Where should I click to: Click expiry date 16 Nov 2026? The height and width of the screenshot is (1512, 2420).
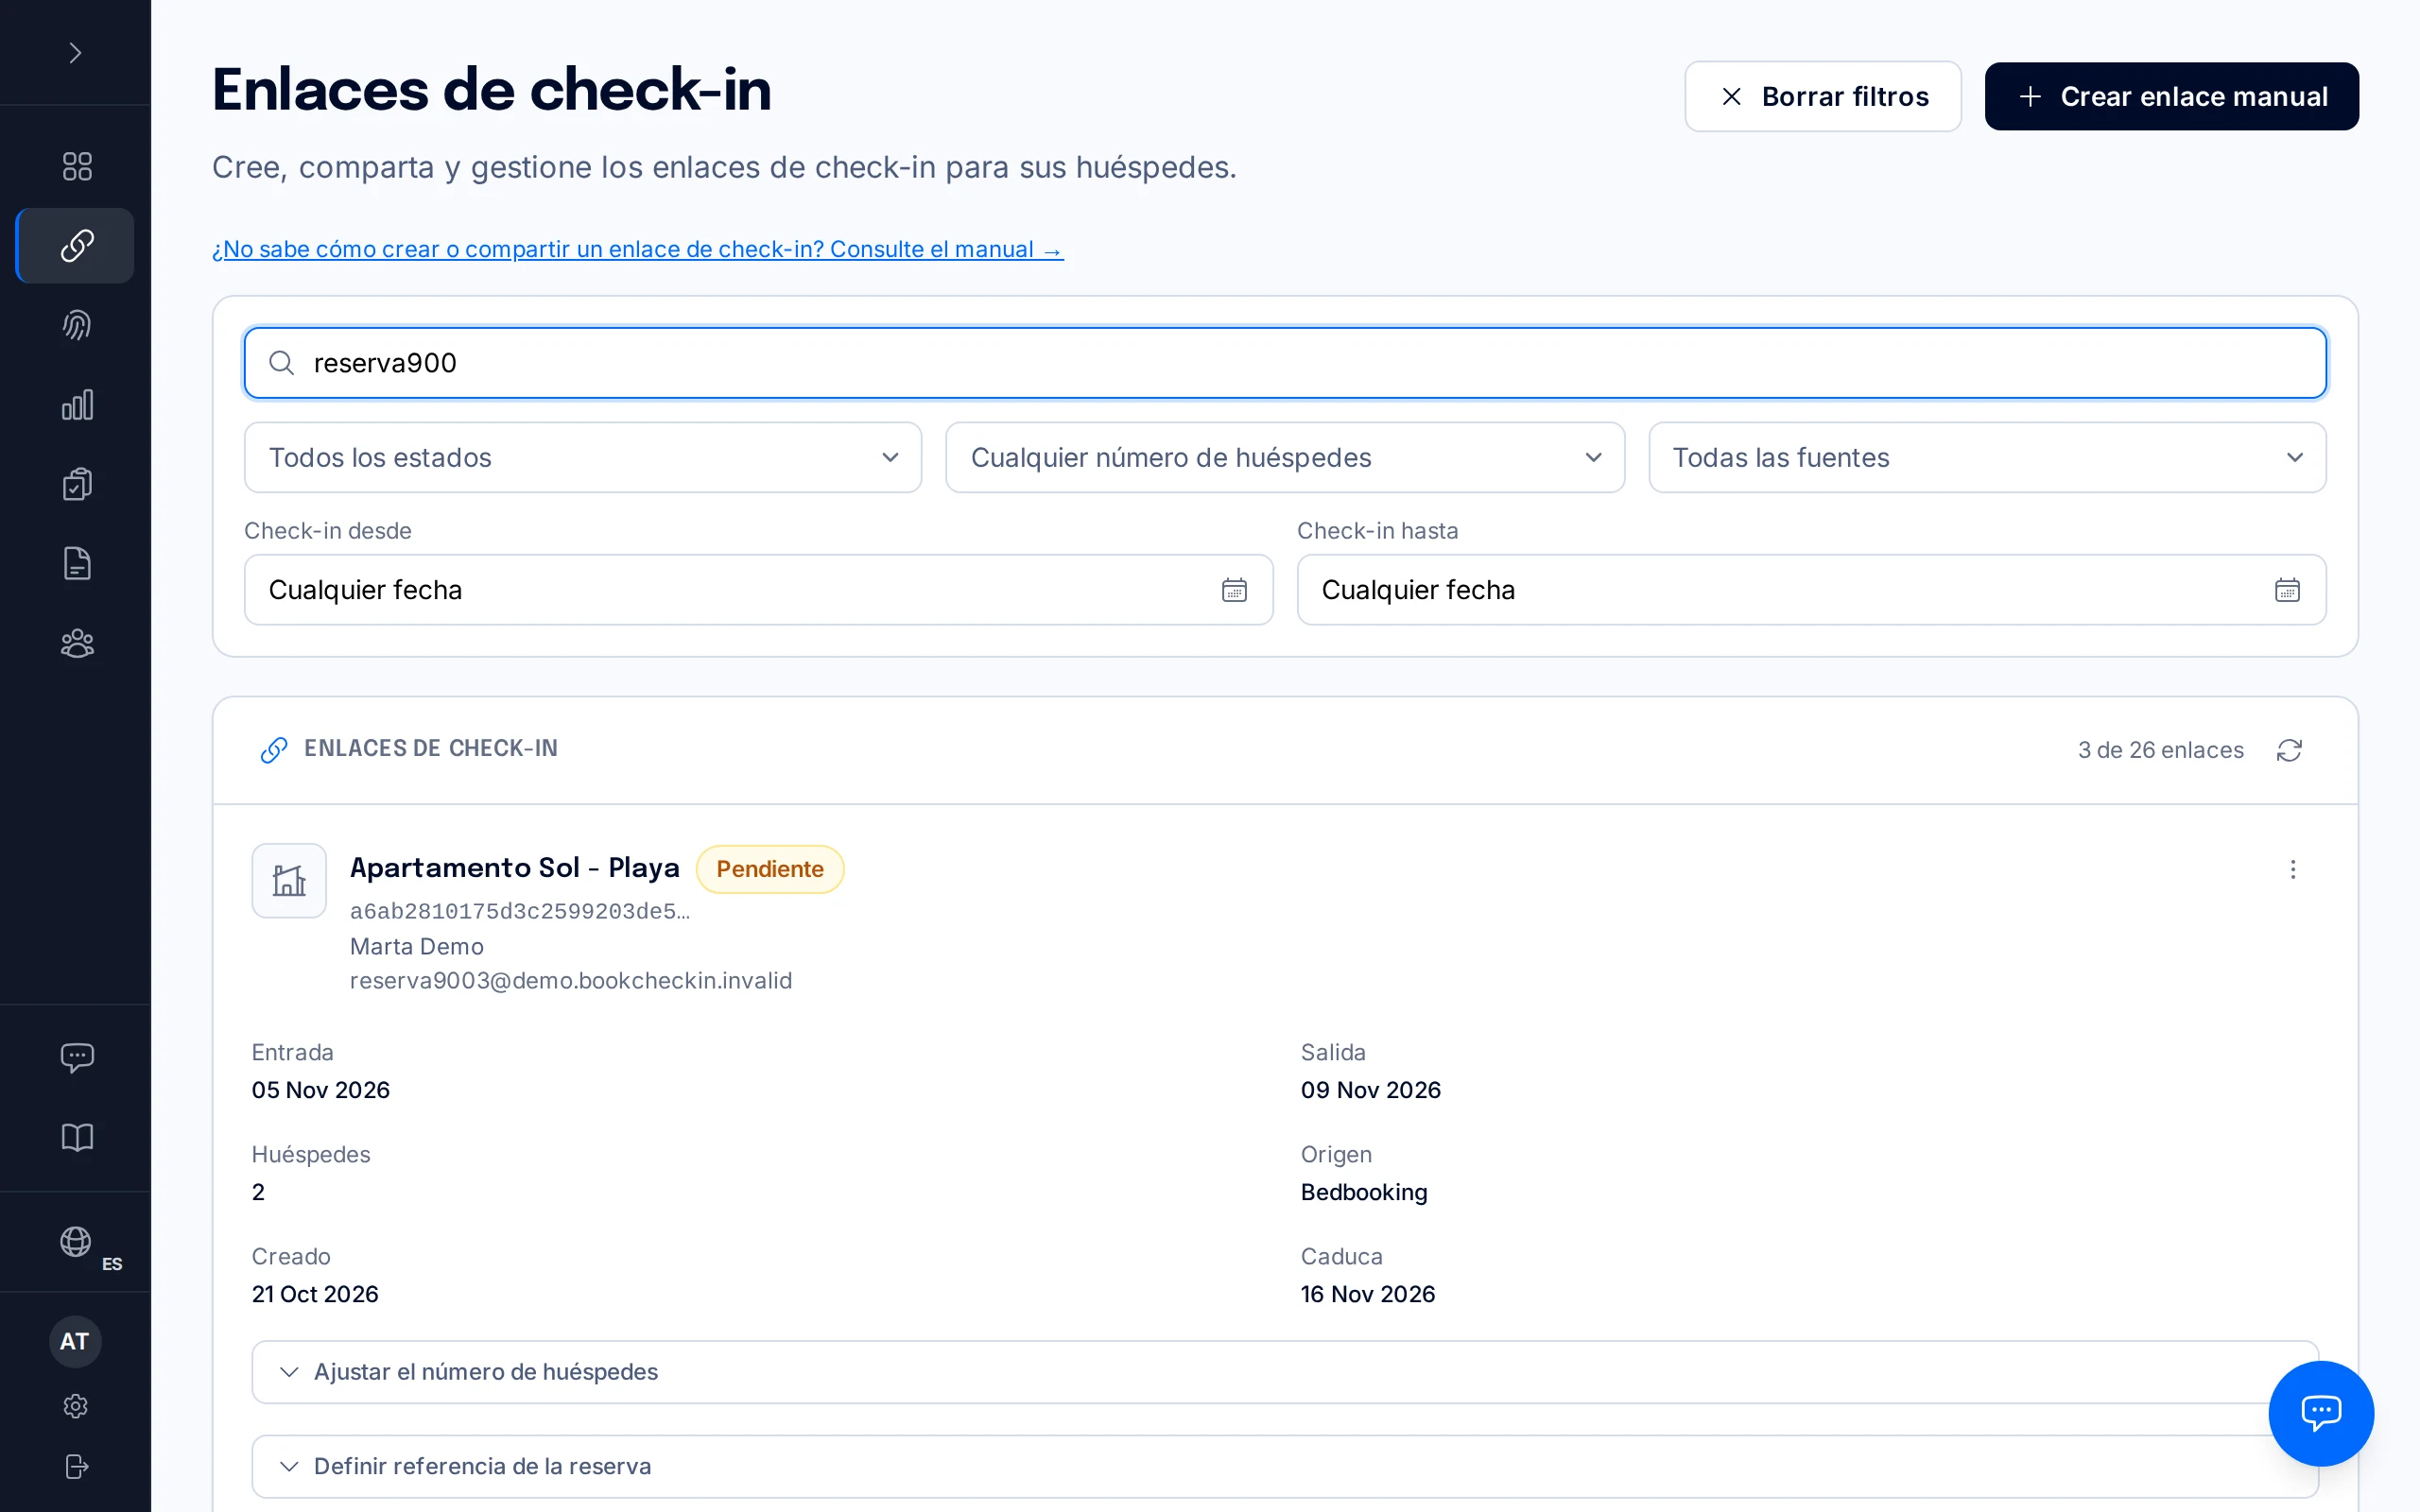point(1367,1294)
